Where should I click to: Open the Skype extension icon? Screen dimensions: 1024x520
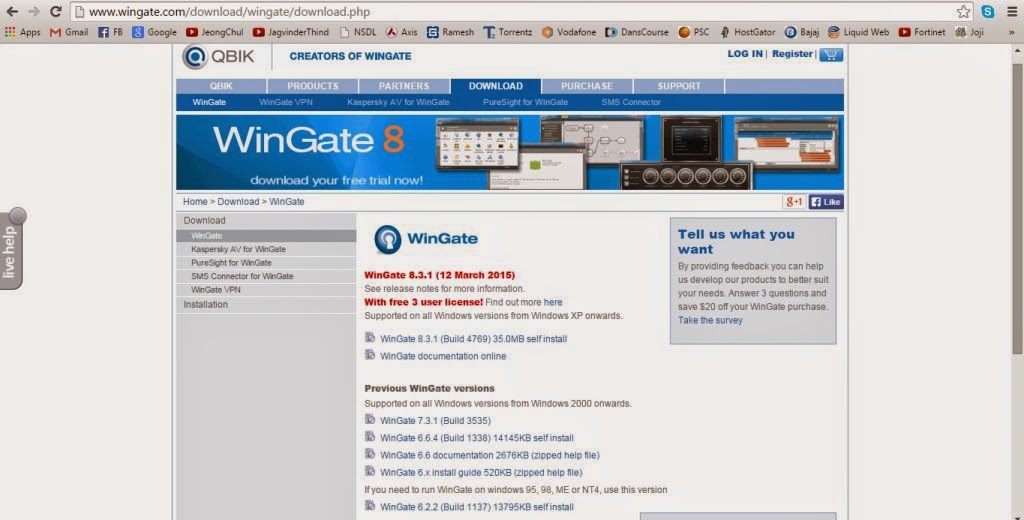click(987, 12)
